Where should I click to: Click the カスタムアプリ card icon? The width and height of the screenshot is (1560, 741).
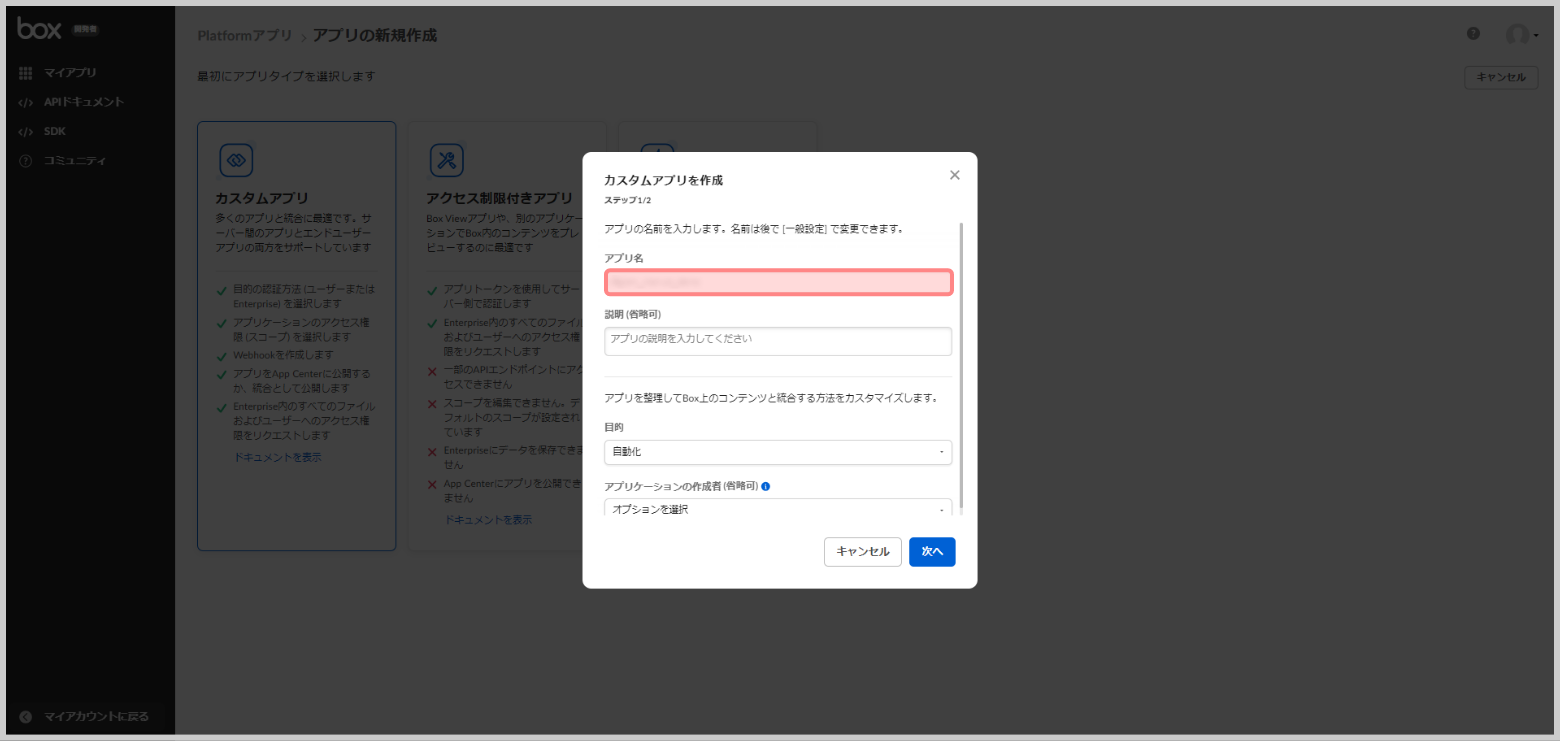pyautogui.click(x=236, y=159)
